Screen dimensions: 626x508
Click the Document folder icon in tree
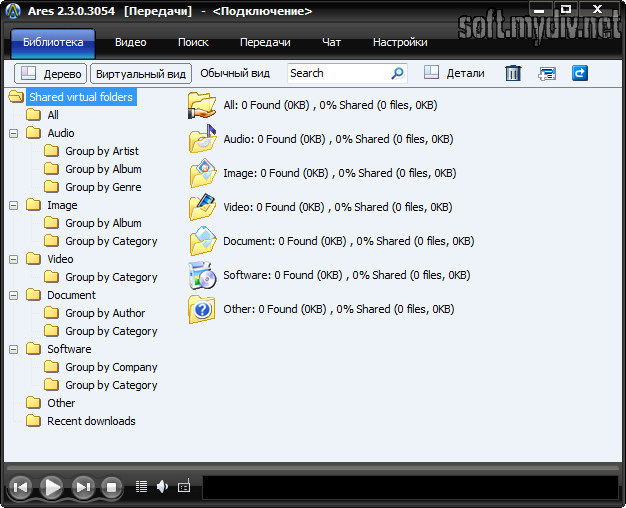34,295
